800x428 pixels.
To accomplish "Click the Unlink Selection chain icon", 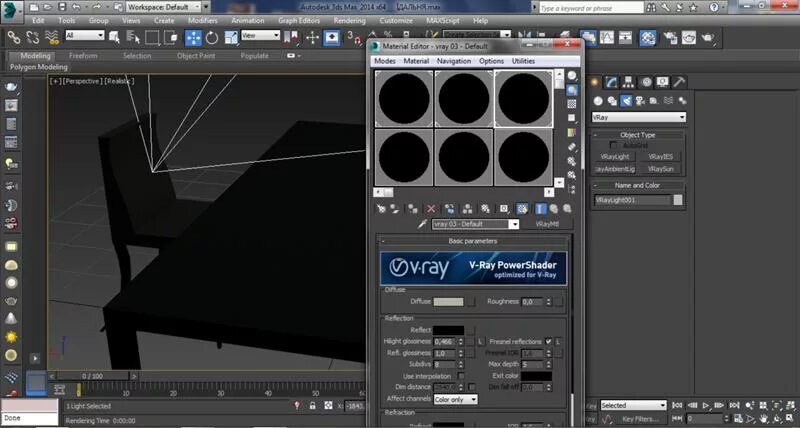I will pos(33,37).
